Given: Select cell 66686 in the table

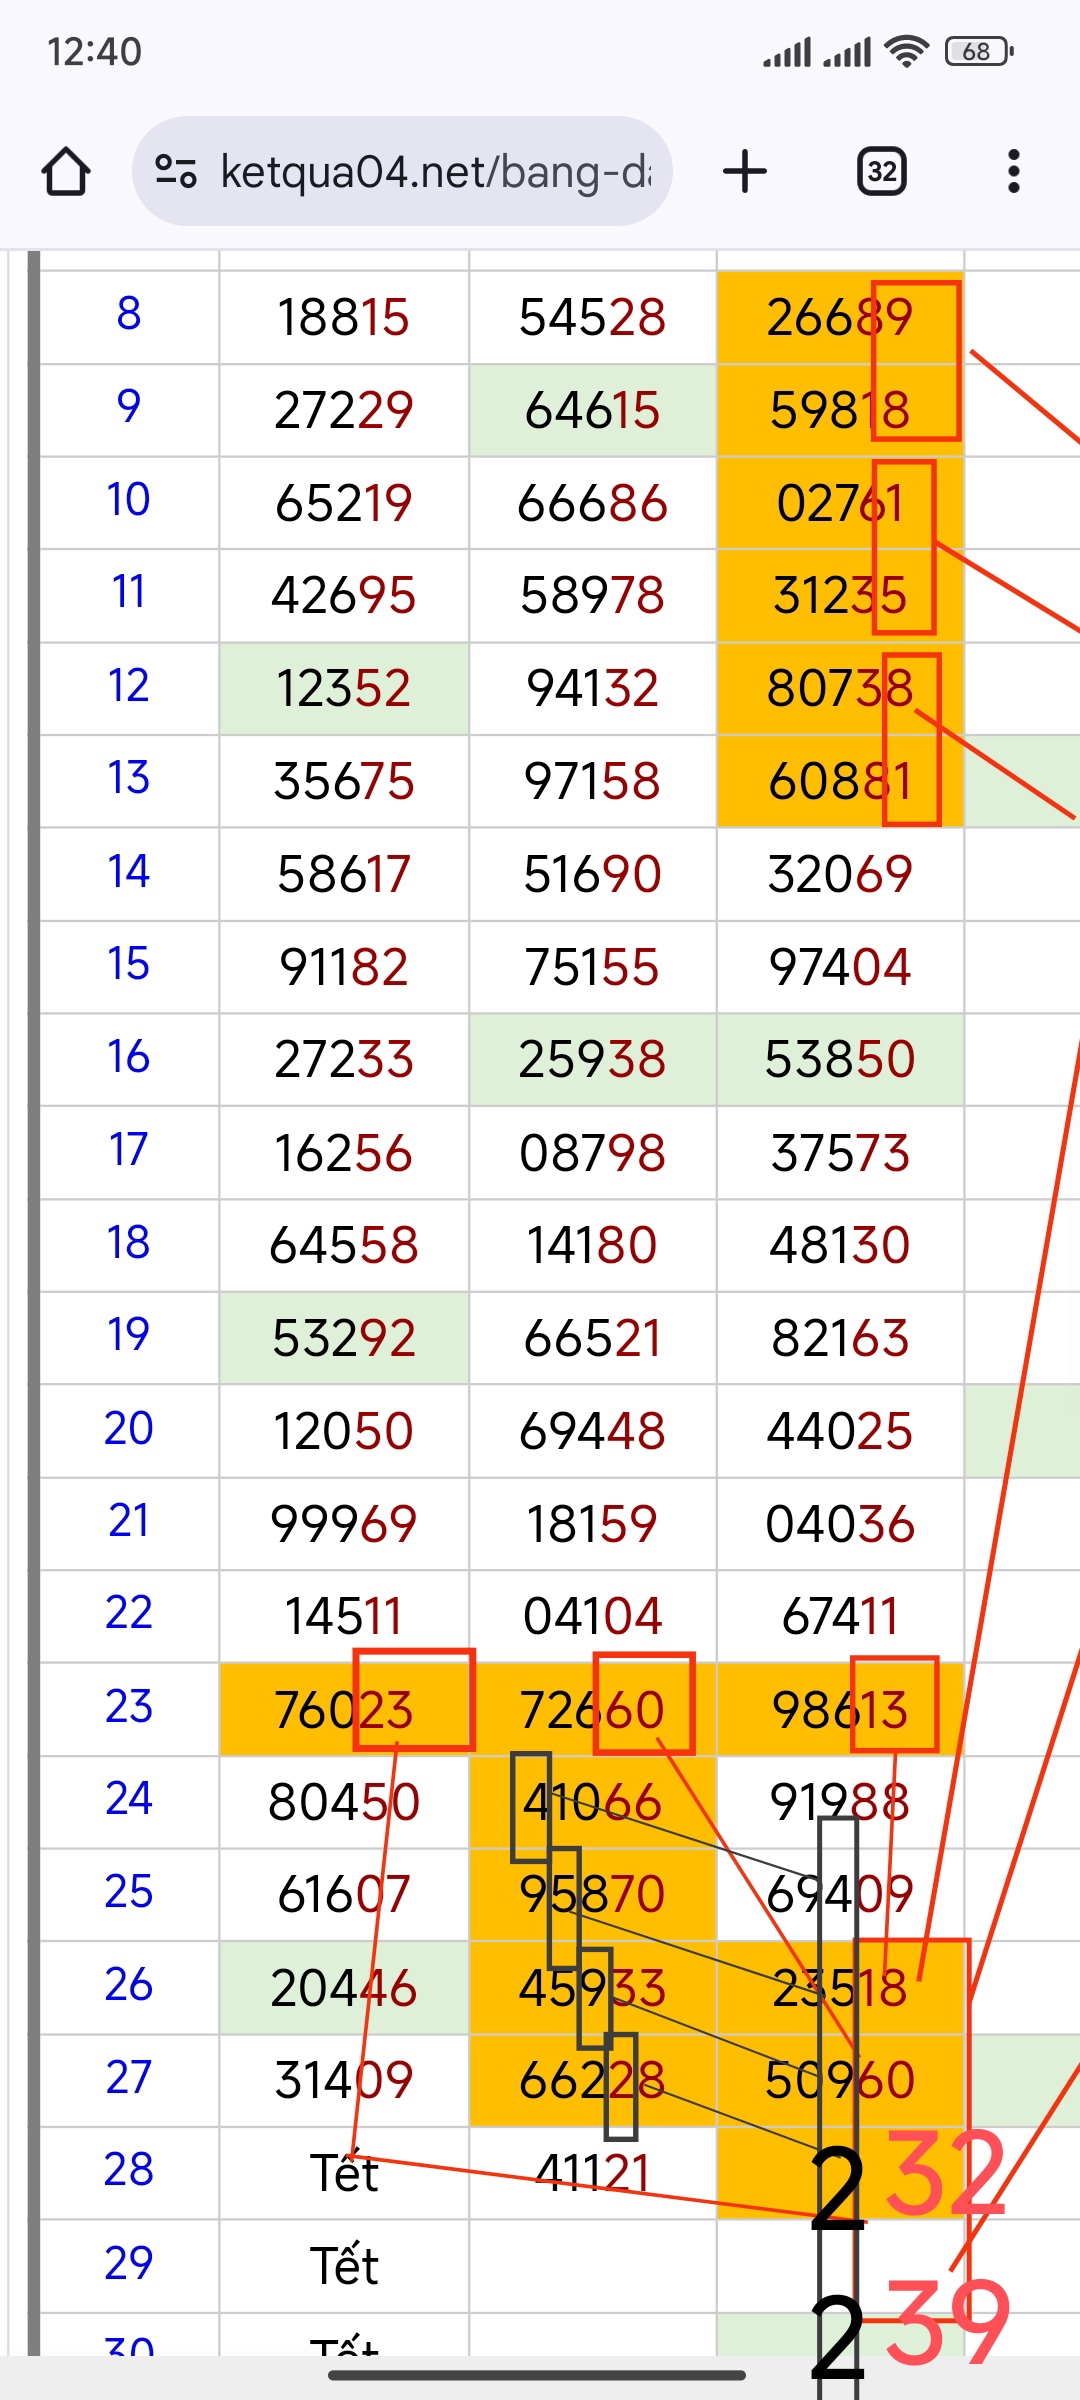Looking at the screenshot, I should click(592, 503).
